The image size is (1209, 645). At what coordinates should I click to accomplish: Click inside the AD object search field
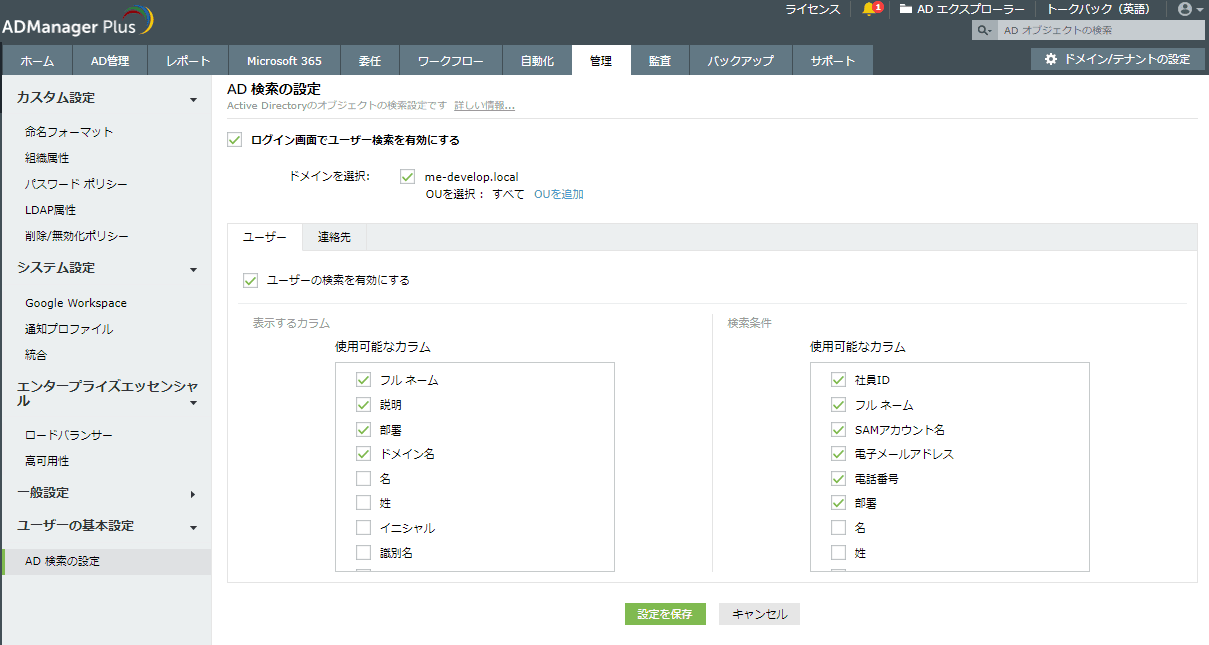[1090, 30]
